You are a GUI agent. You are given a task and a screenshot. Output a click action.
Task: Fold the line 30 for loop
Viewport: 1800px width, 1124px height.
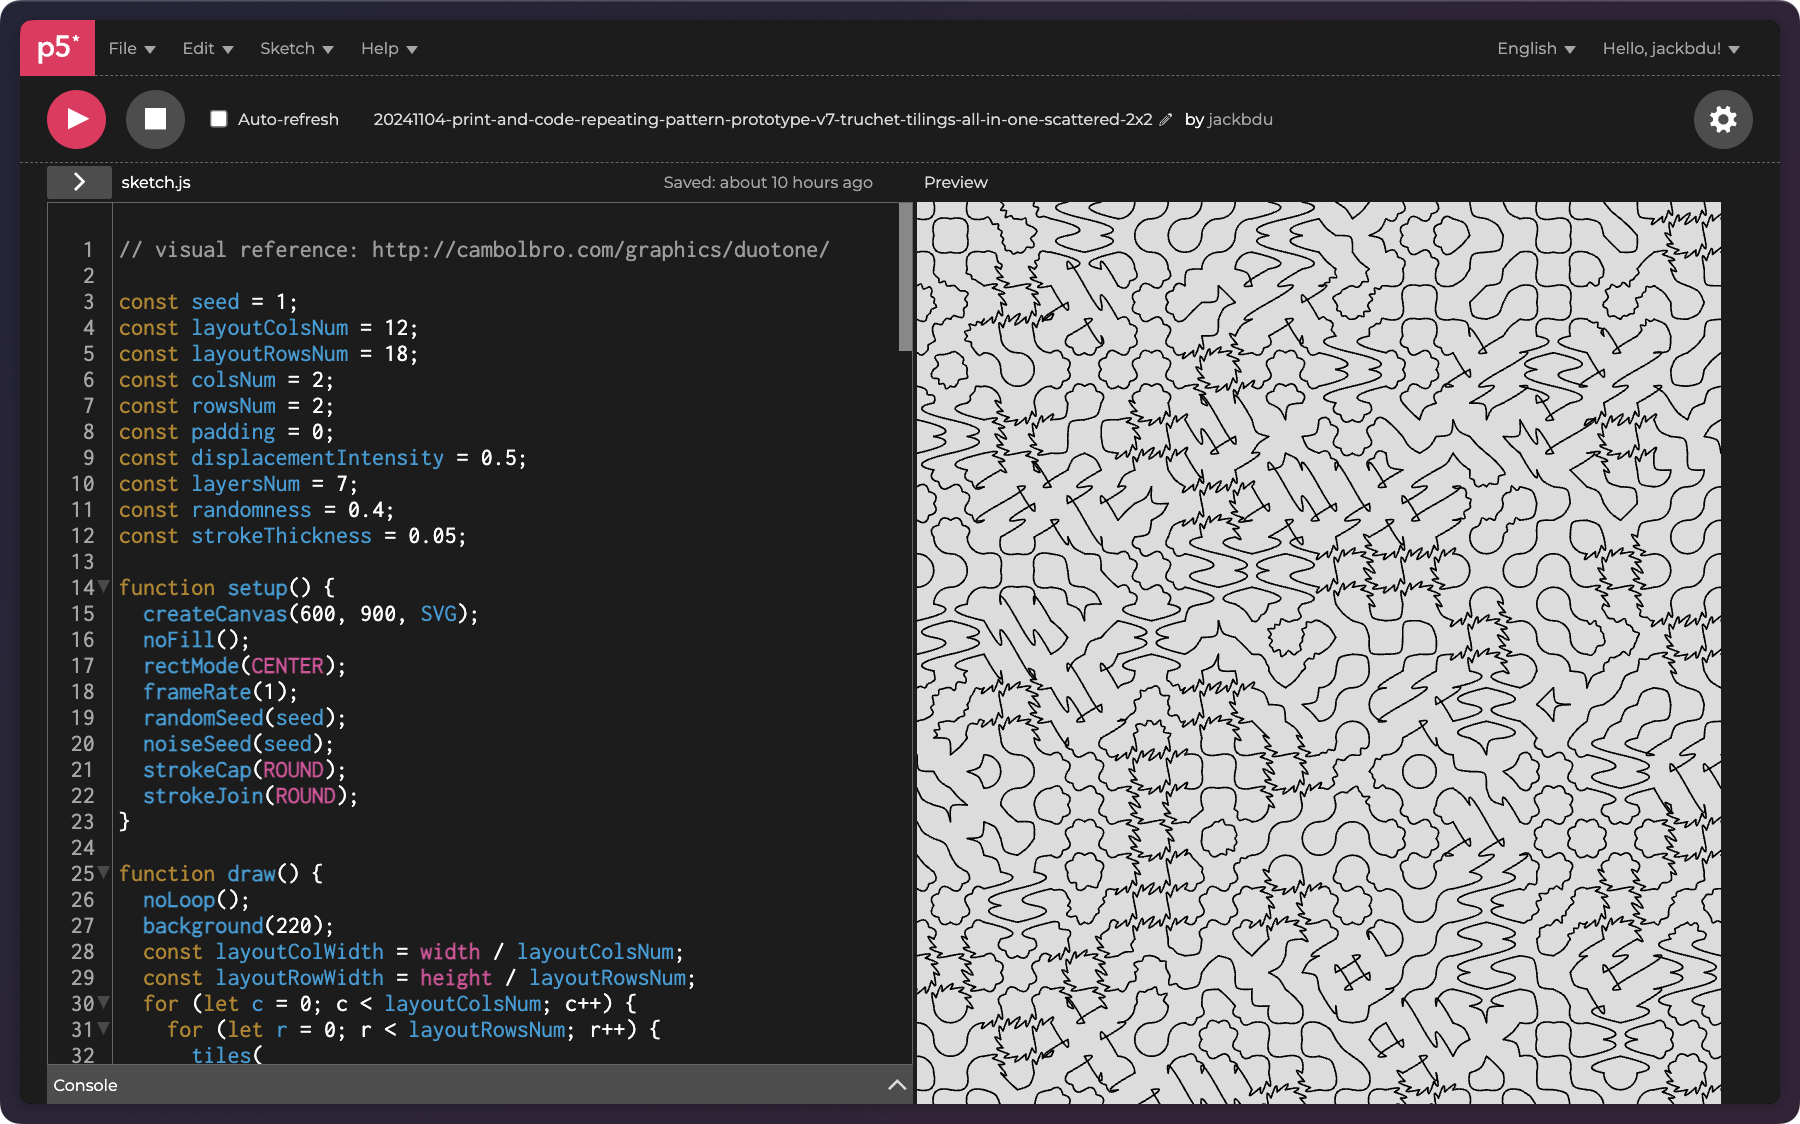point(103,1003)
